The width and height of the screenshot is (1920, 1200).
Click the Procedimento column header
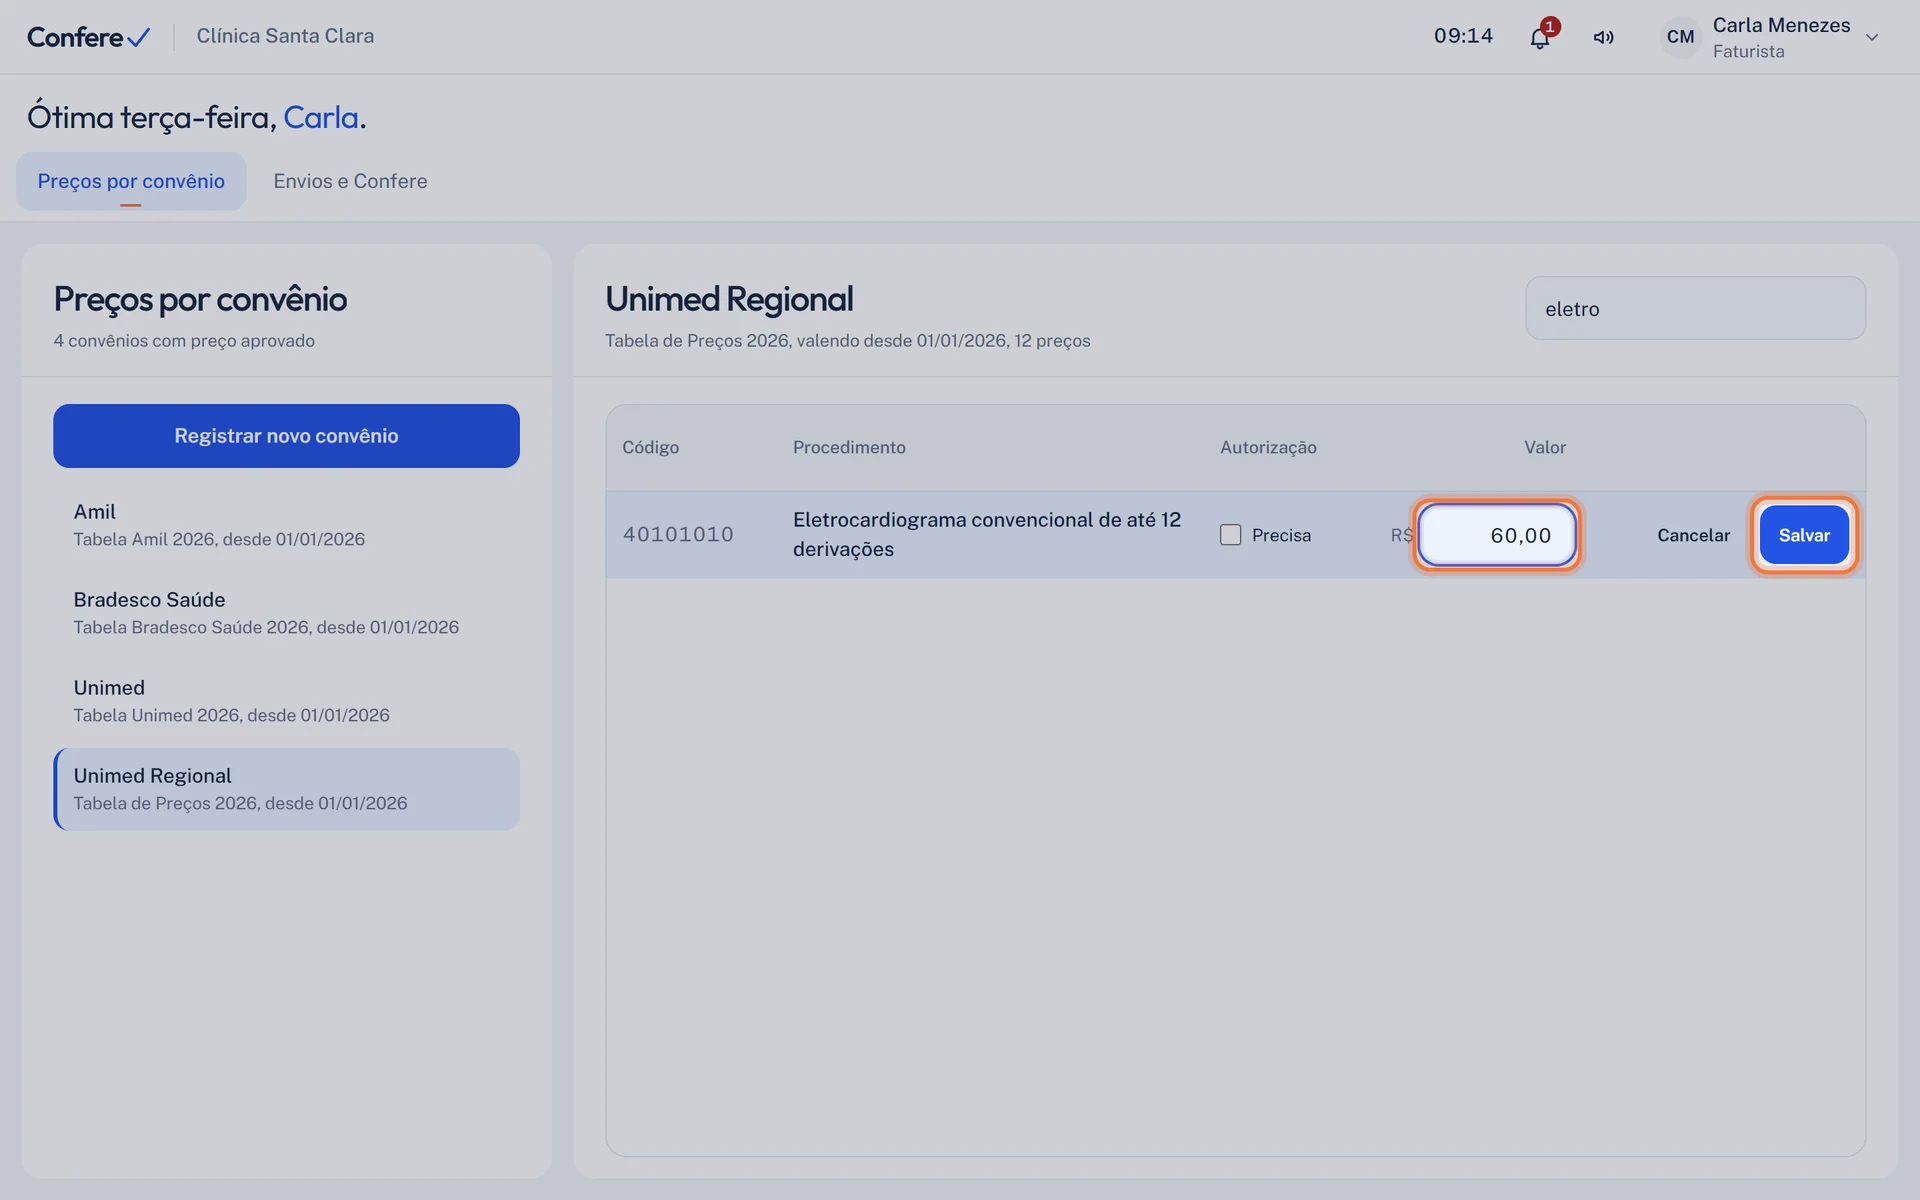849,447
